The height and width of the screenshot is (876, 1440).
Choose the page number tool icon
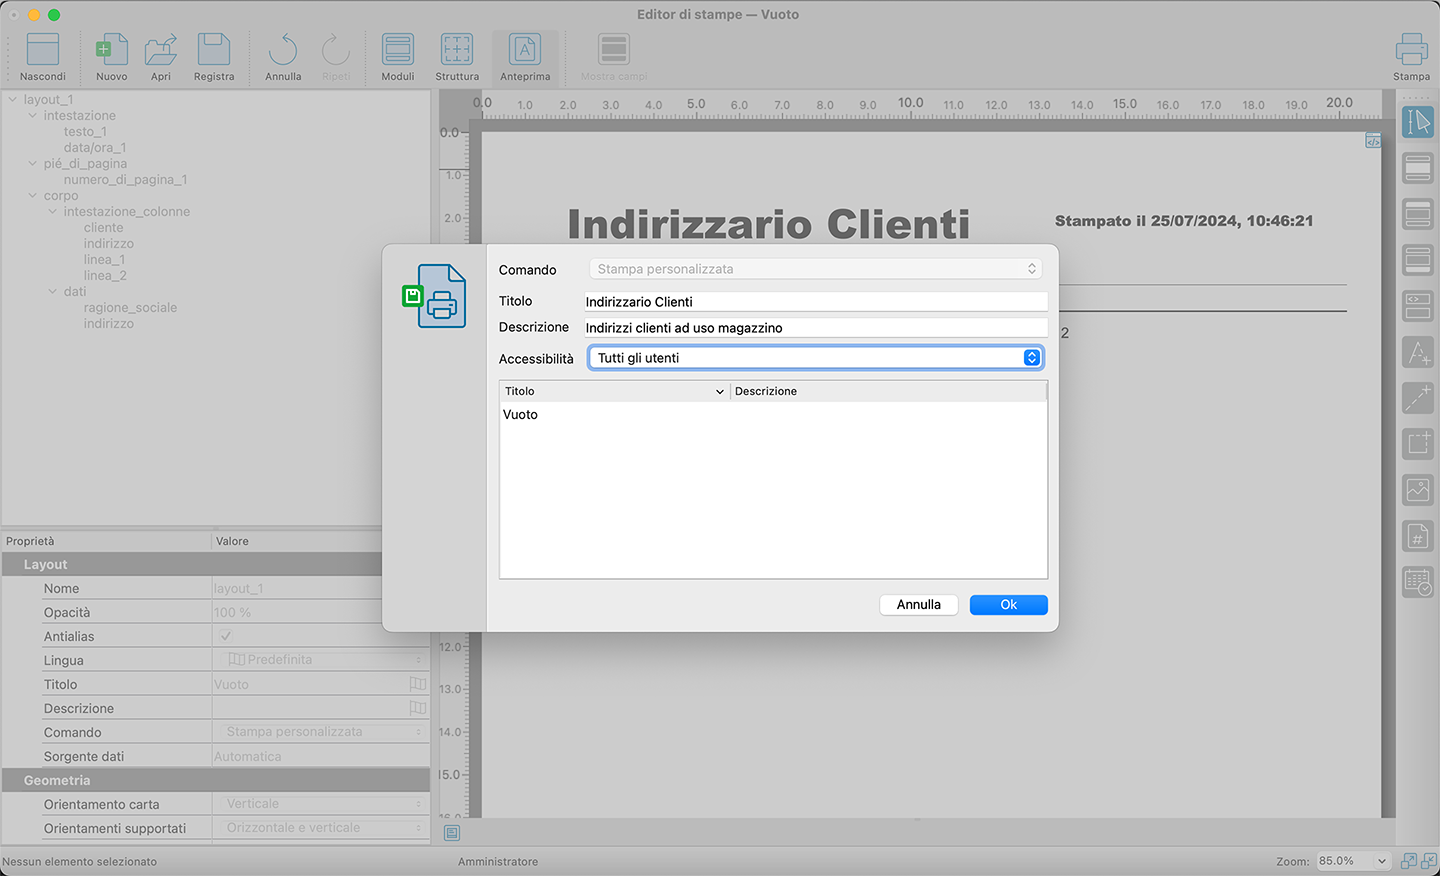pyautogui.click(x=1418, y=536)
